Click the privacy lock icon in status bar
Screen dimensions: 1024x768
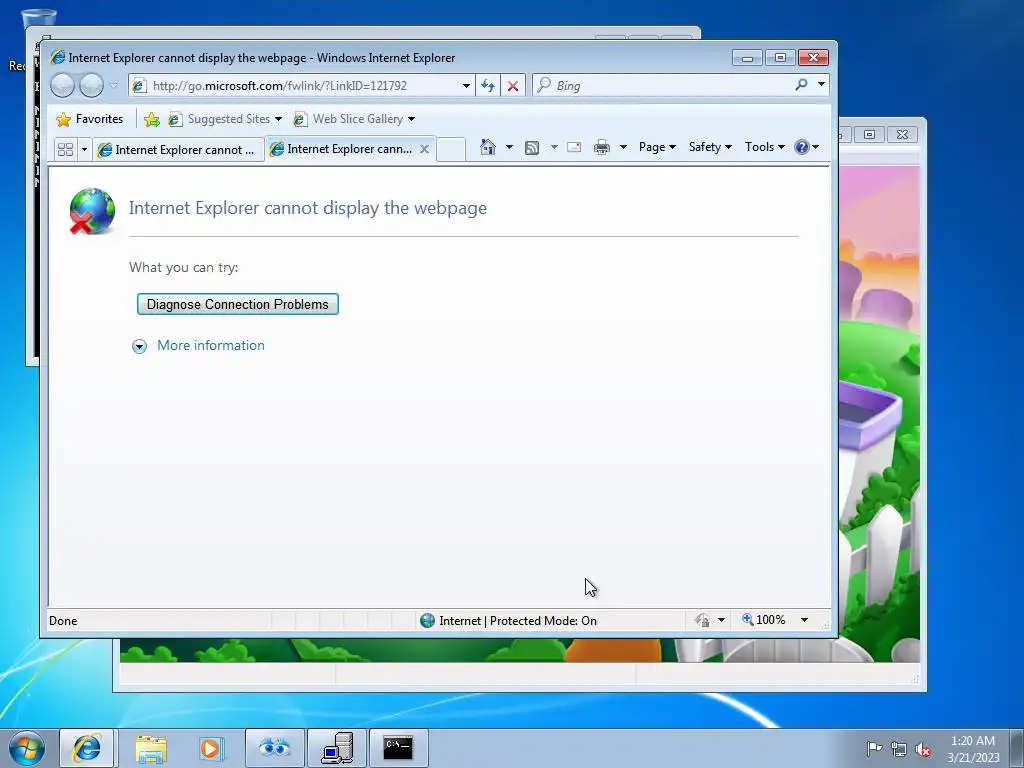pyautogui.click(x=703, y=620)
